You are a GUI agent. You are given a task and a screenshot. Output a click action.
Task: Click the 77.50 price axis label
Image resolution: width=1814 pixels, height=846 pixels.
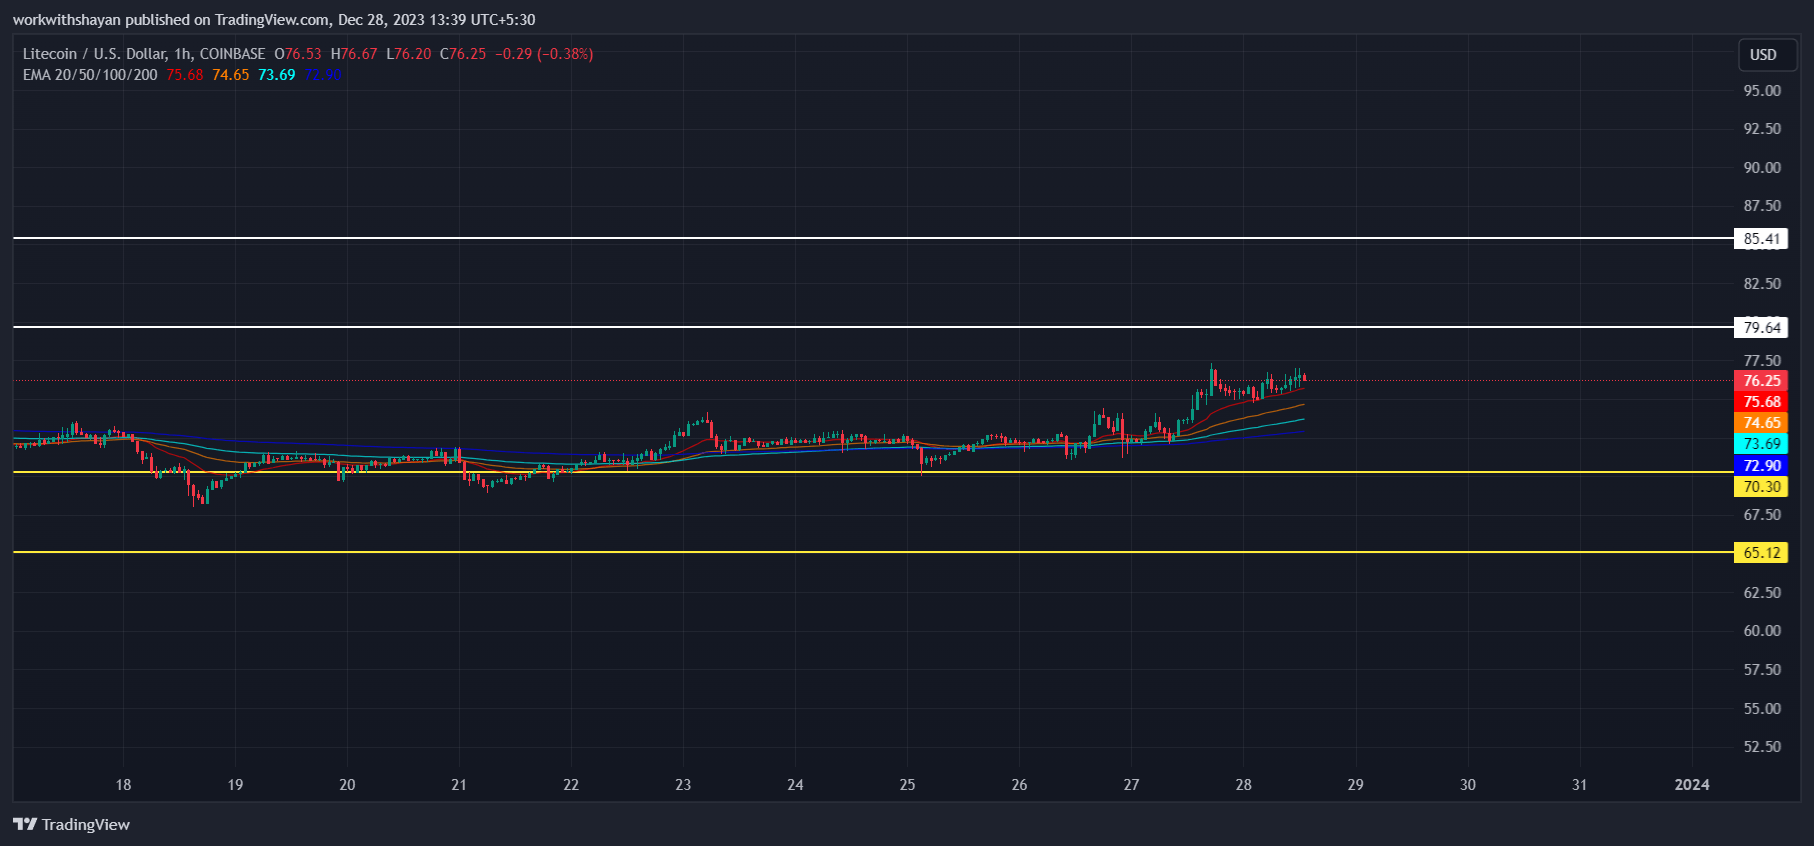(1762, 361)
